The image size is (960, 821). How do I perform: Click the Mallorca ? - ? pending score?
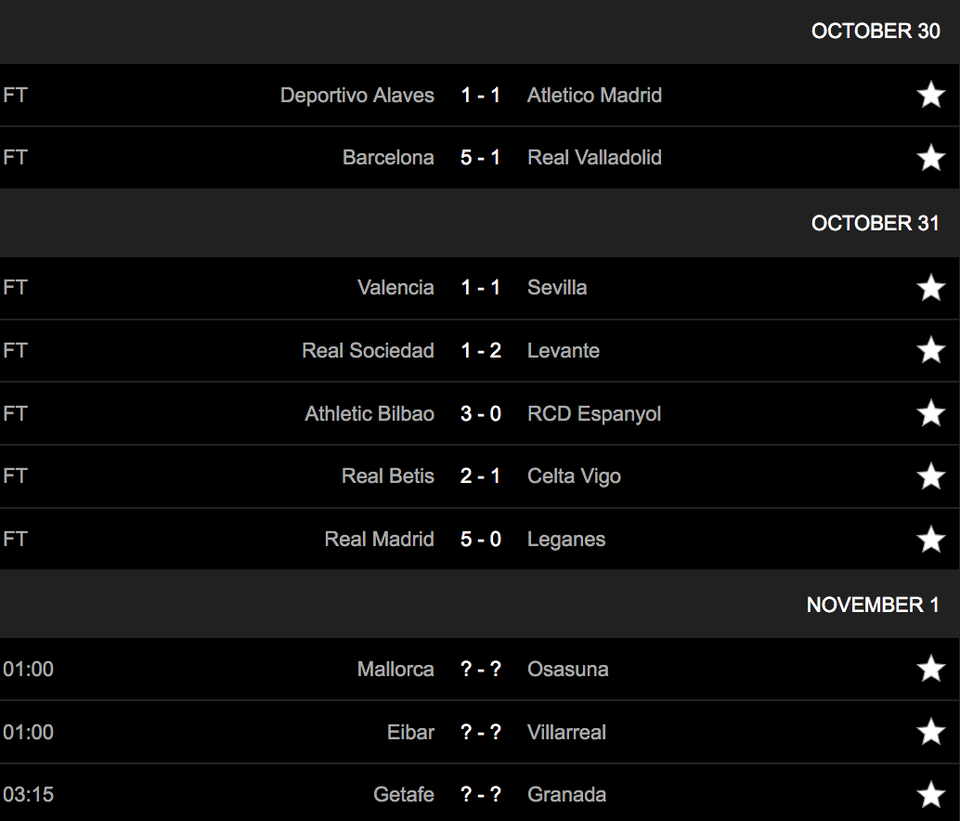481,669
